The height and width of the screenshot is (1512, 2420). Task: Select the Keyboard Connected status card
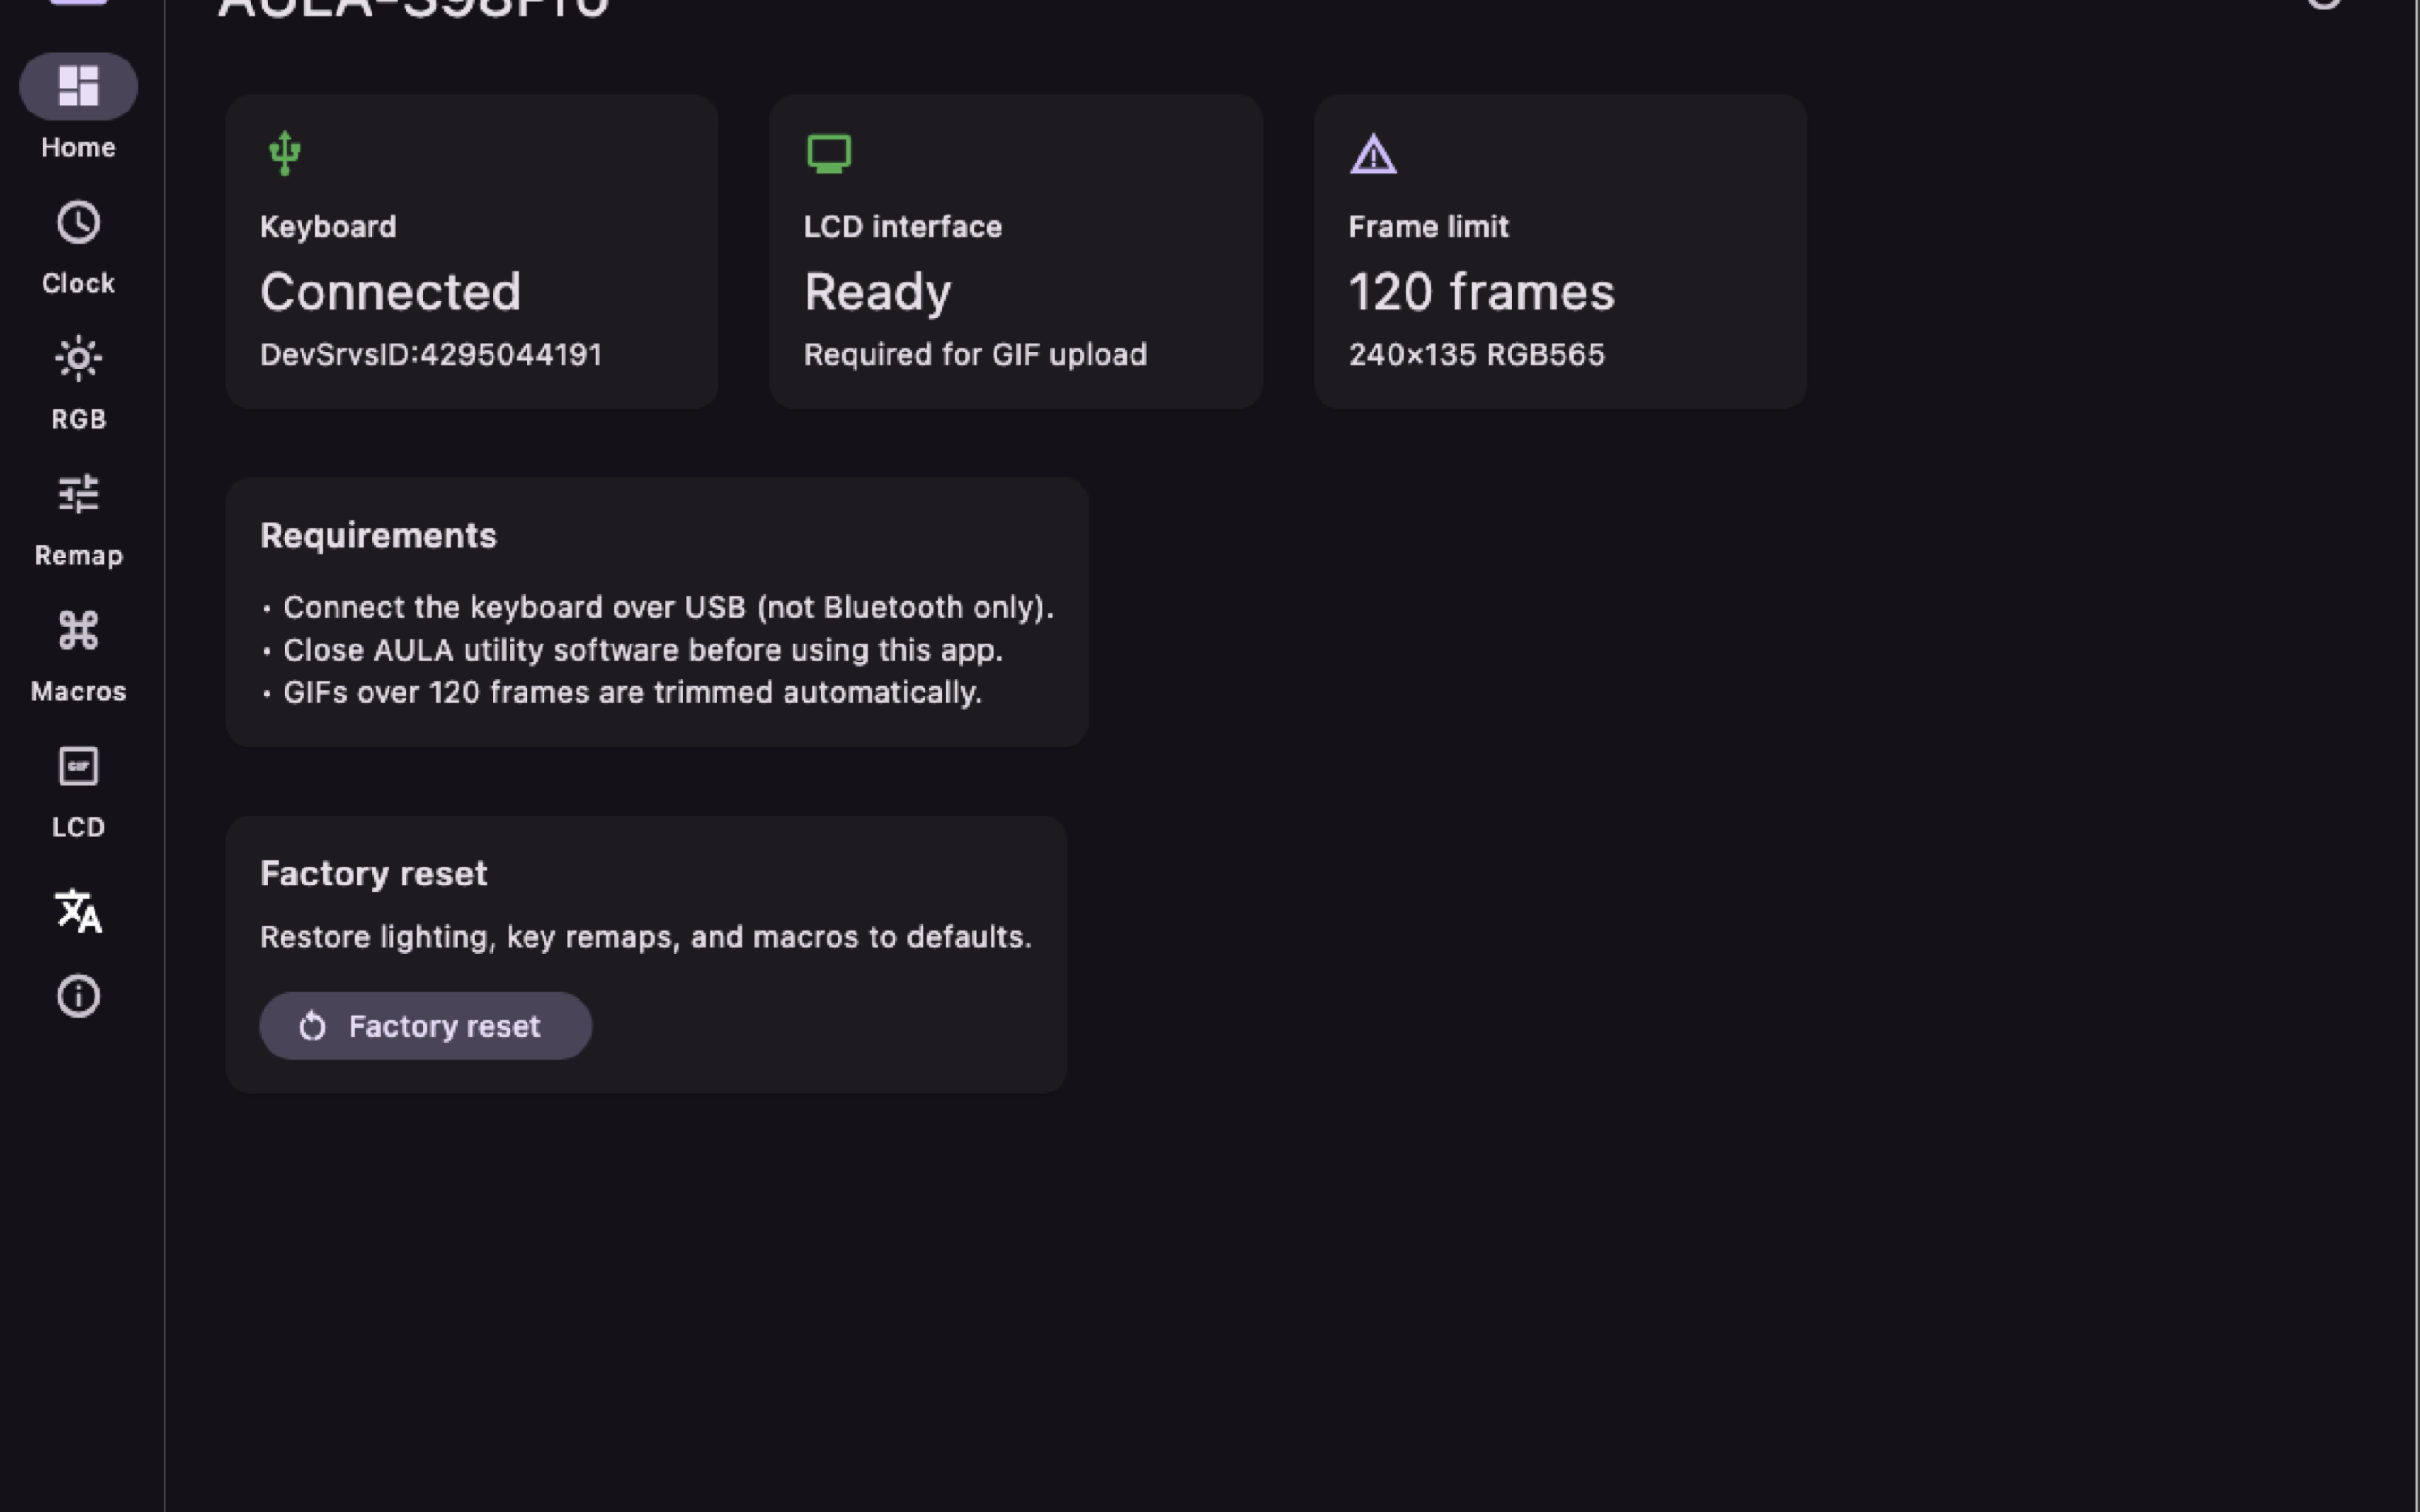[472, 252]
